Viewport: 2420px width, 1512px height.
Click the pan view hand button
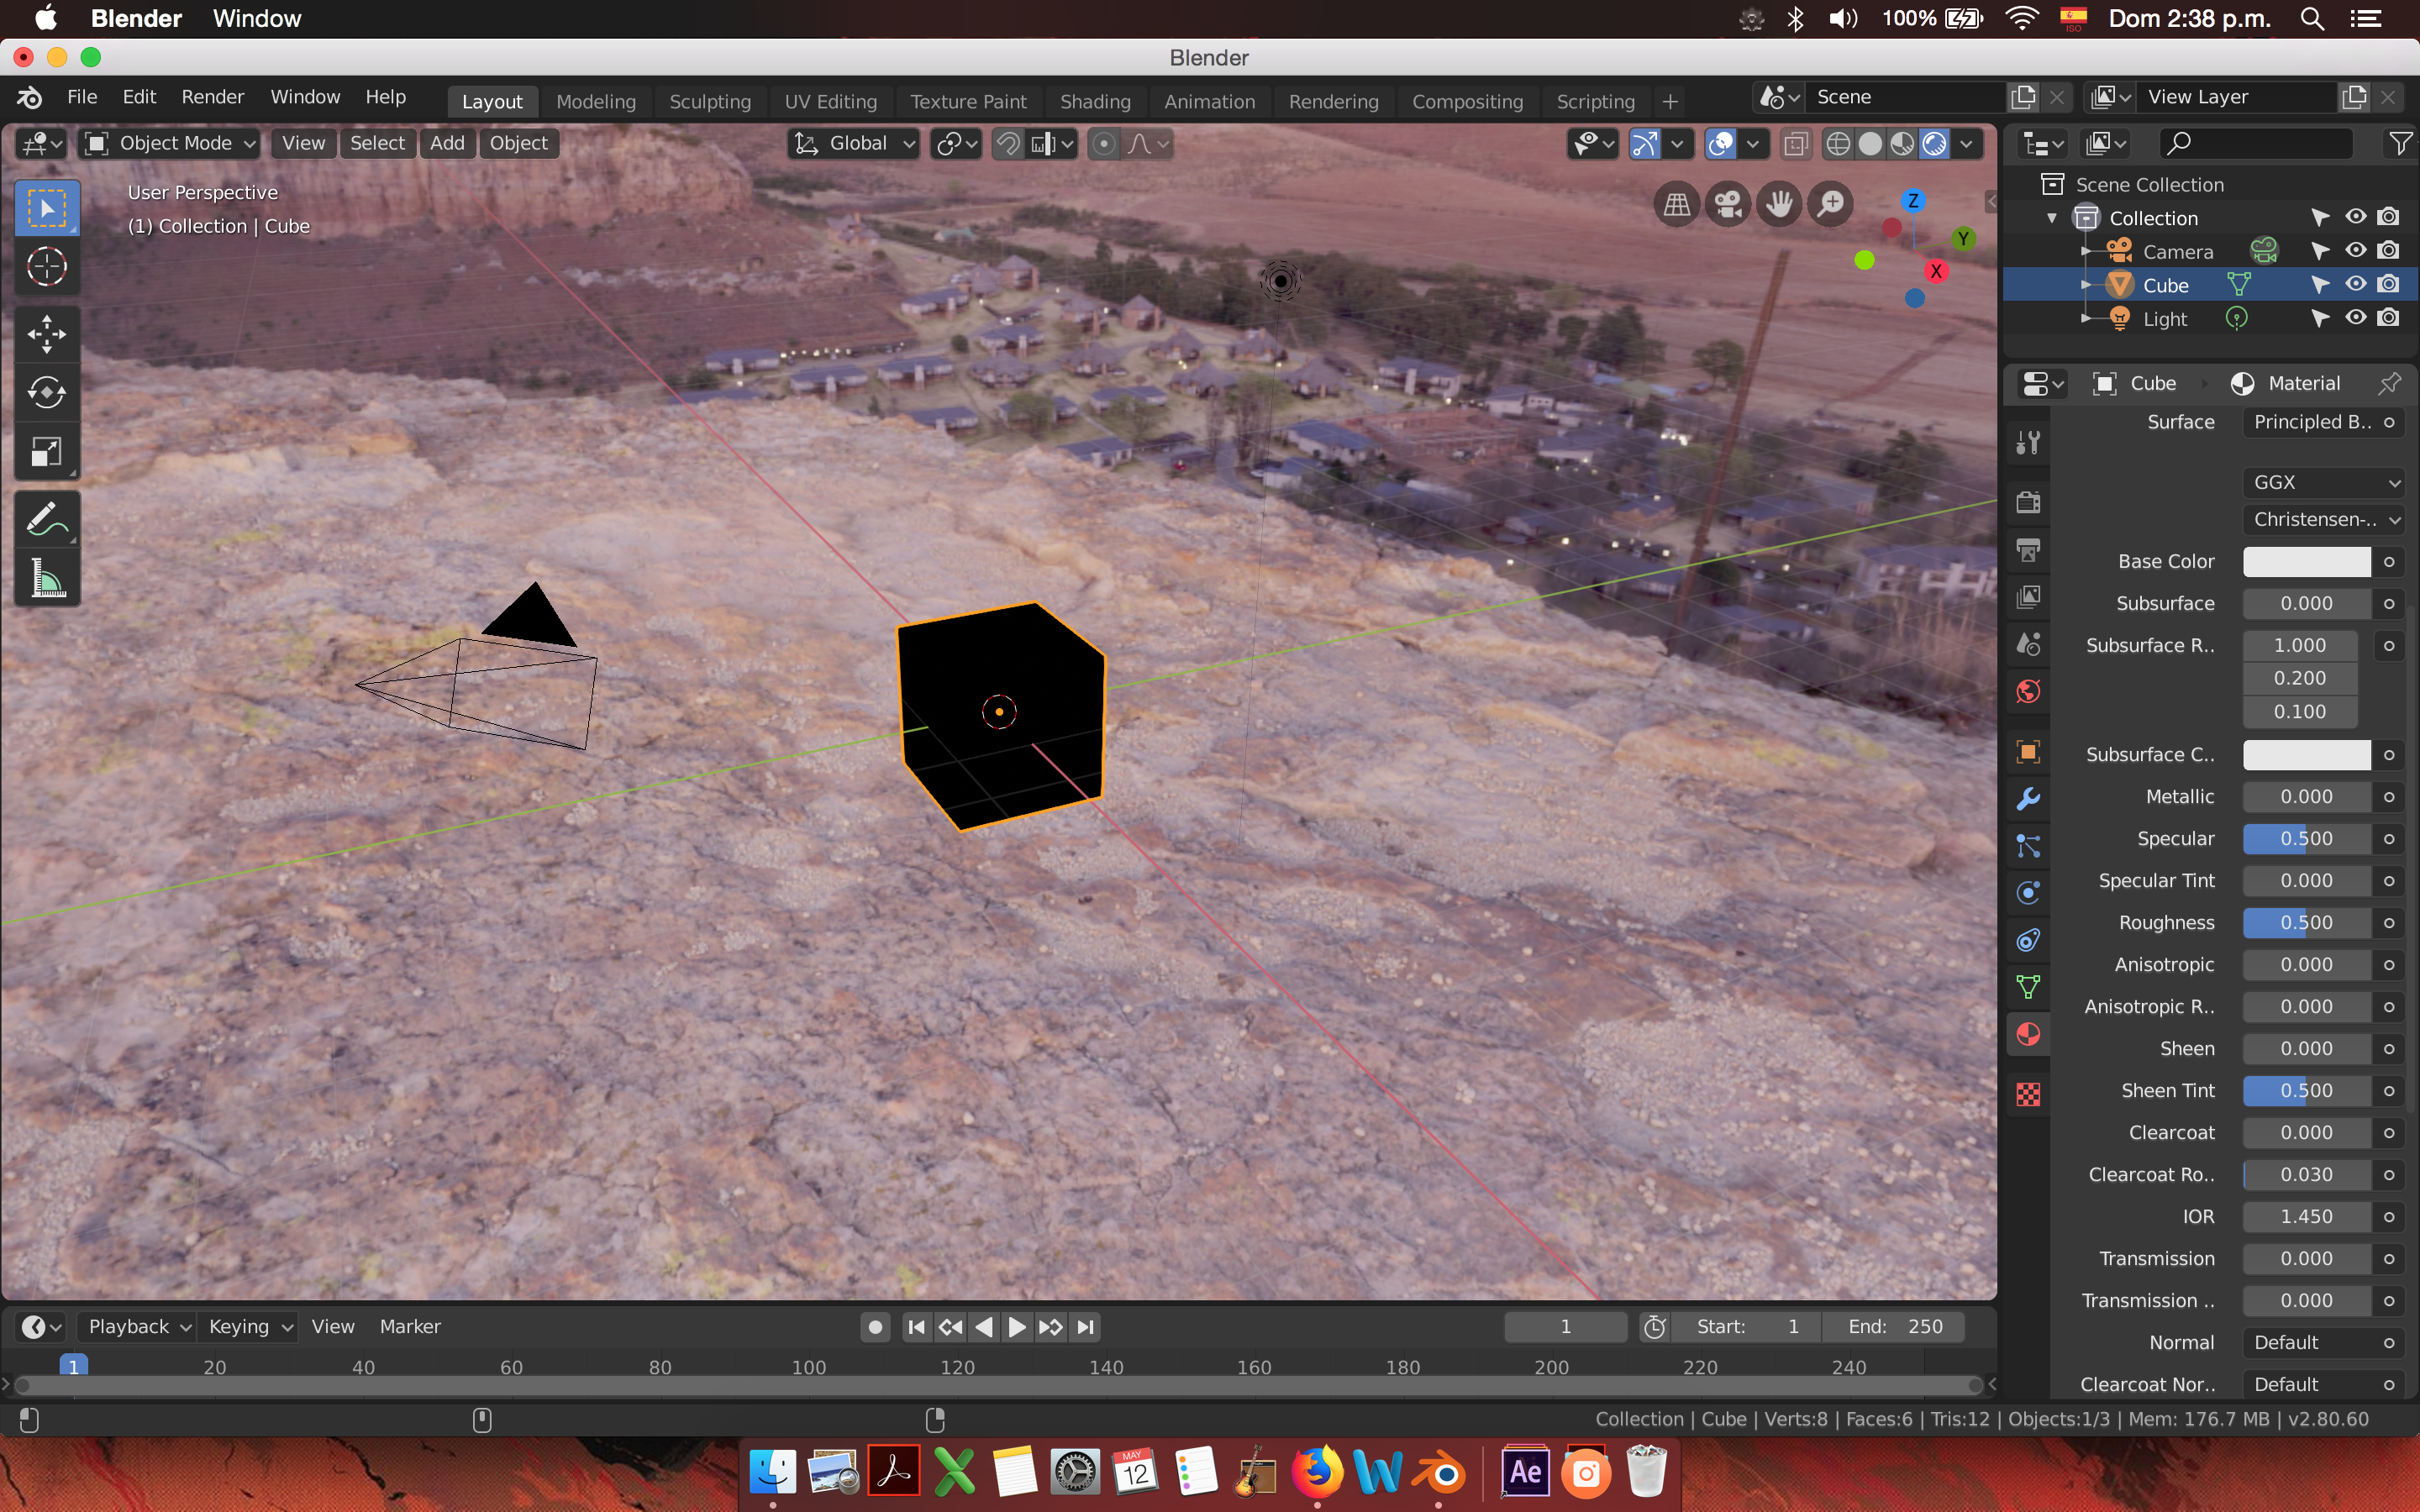pyautogui.click(x=1779, y=205)
